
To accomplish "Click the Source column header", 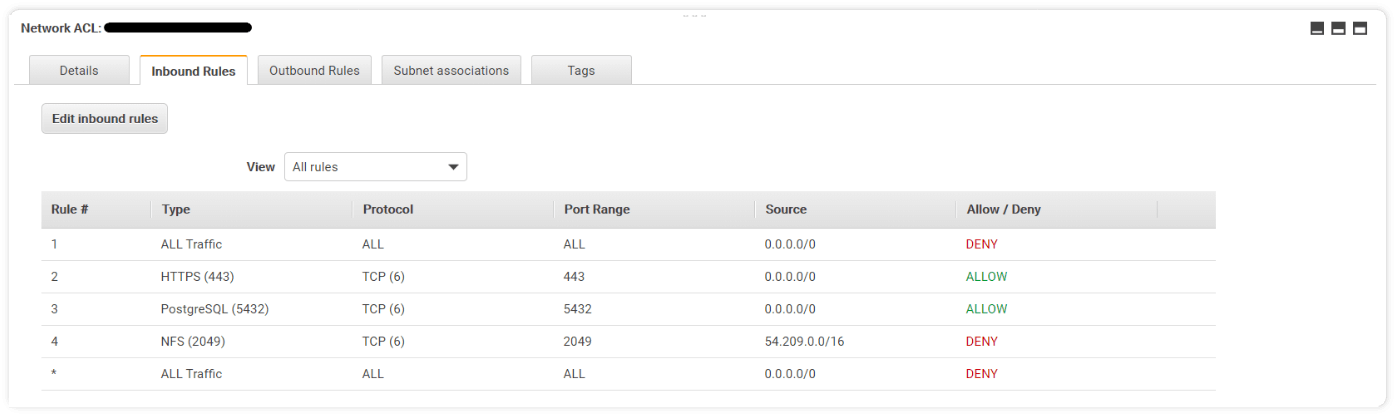I will coord(786,210).
